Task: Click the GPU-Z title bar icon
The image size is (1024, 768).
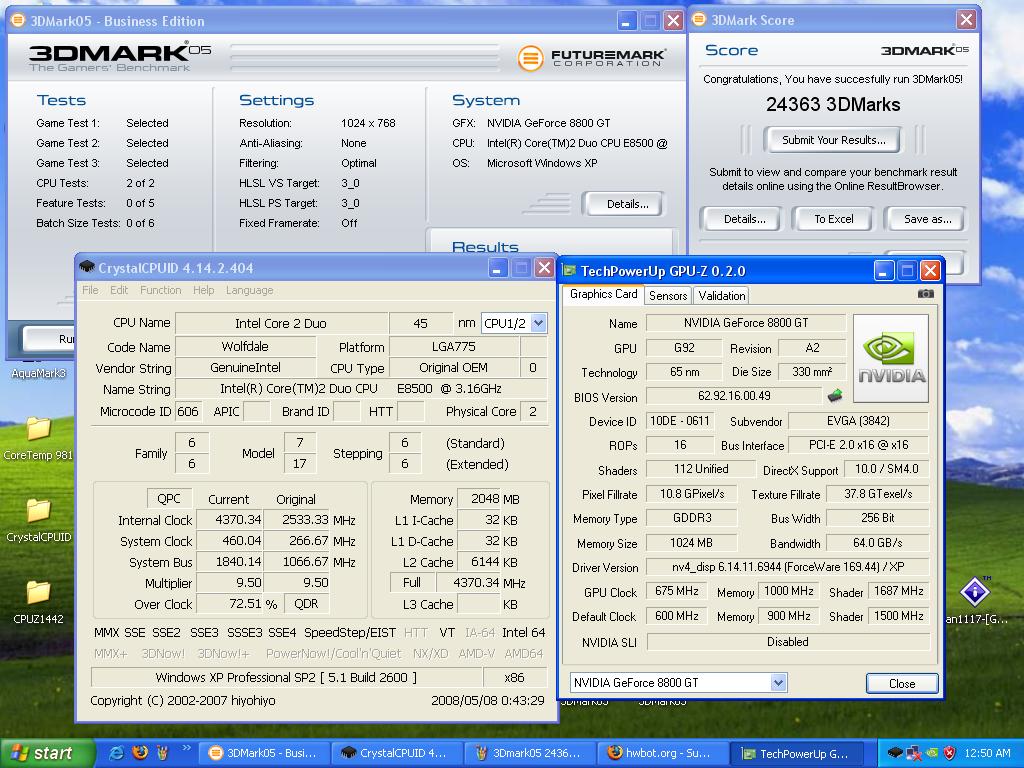Action: (569, 270)
